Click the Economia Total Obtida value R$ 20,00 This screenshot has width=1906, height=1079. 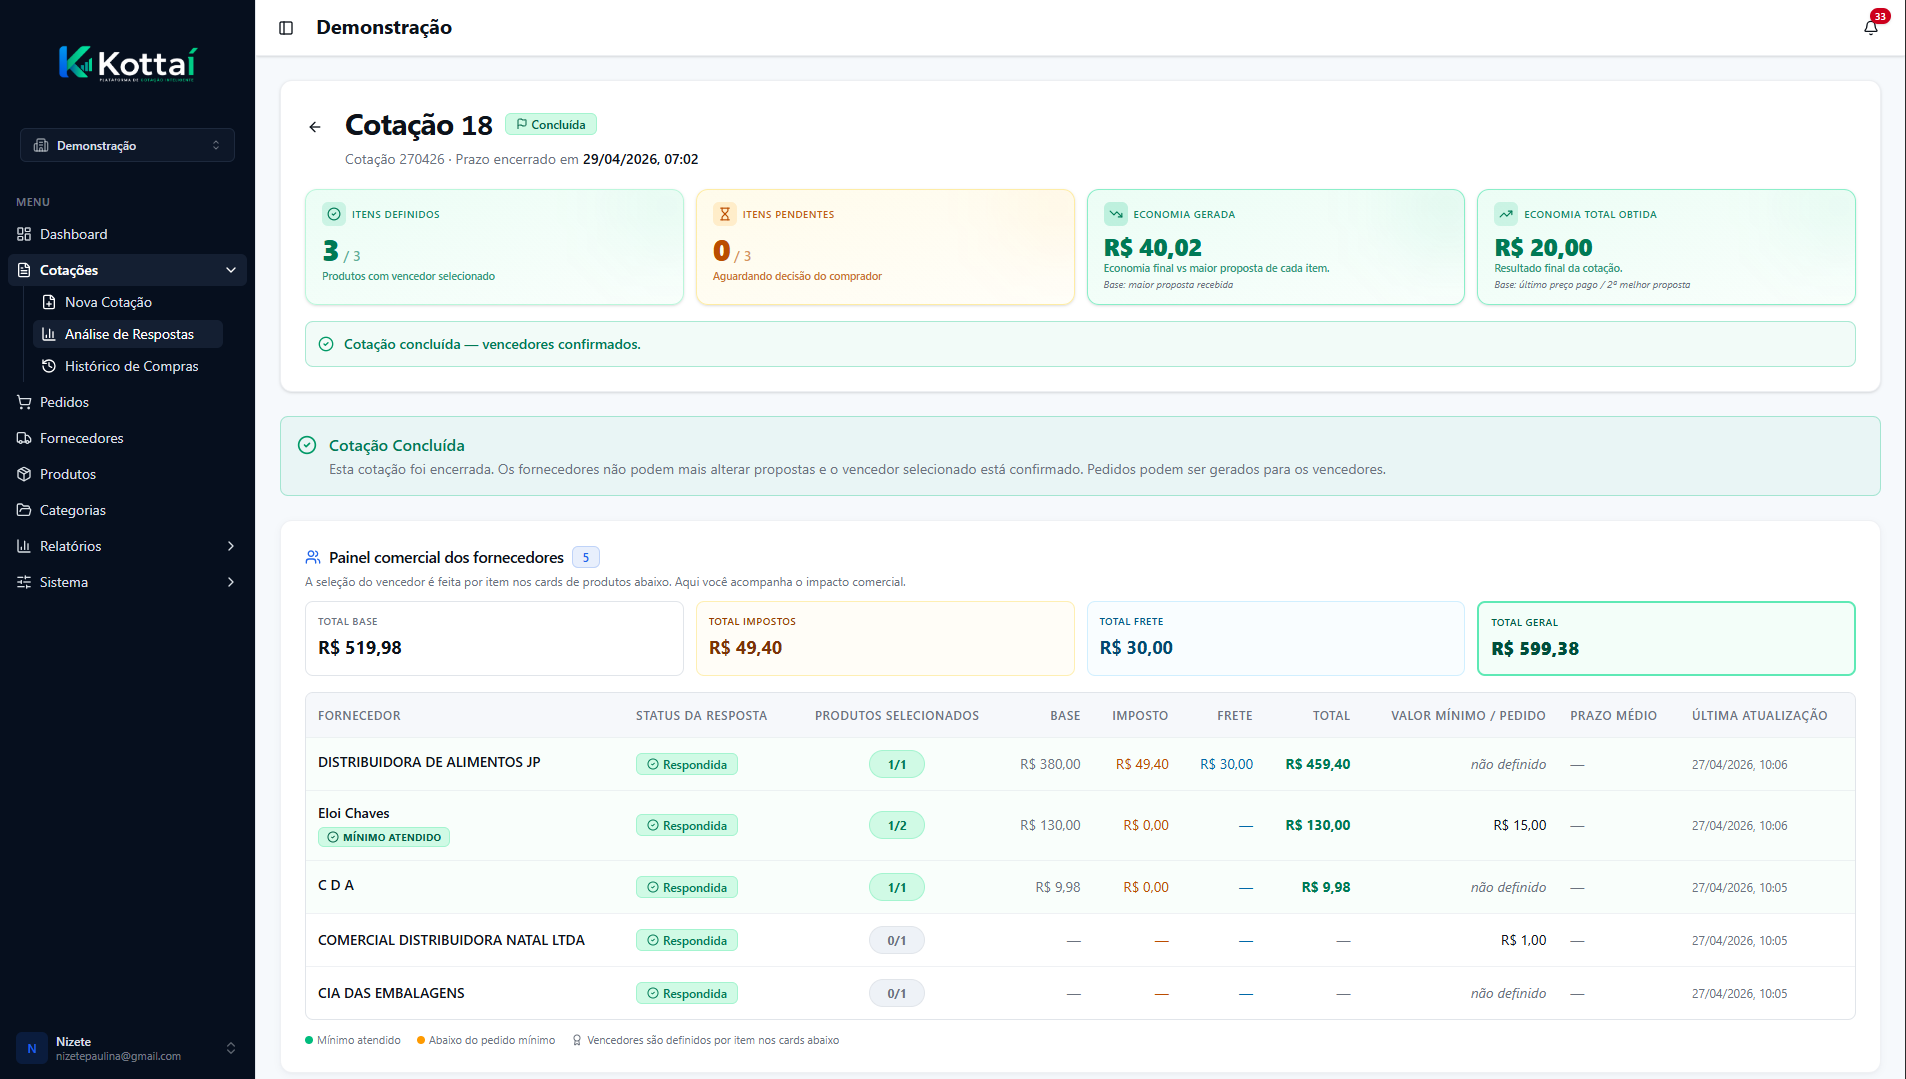click(x=1543, y=247)
